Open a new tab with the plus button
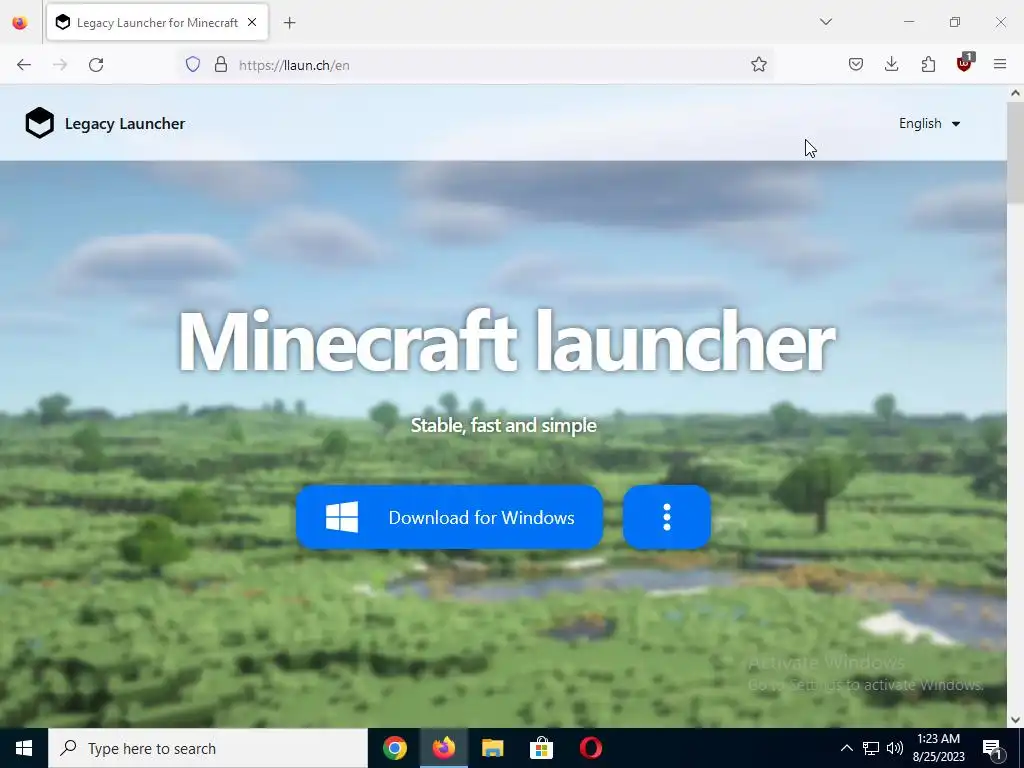The image size is (1024, 768). point(290,23)
